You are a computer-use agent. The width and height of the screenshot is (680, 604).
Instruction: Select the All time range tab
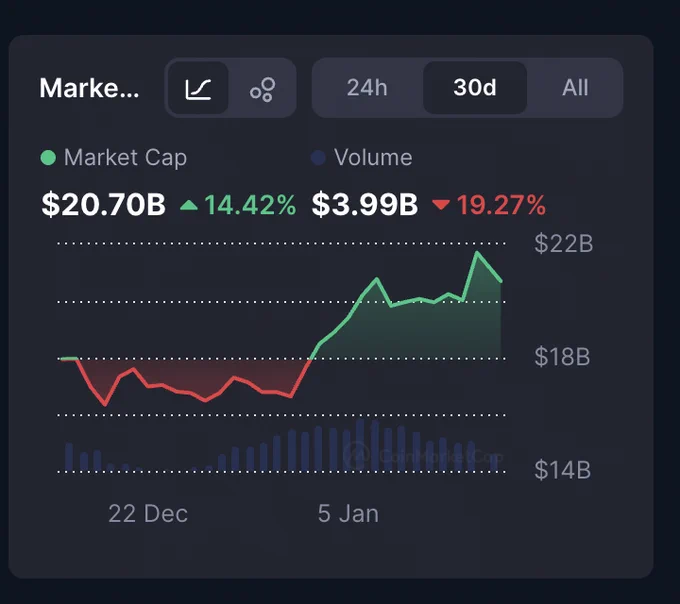[575, 88]
